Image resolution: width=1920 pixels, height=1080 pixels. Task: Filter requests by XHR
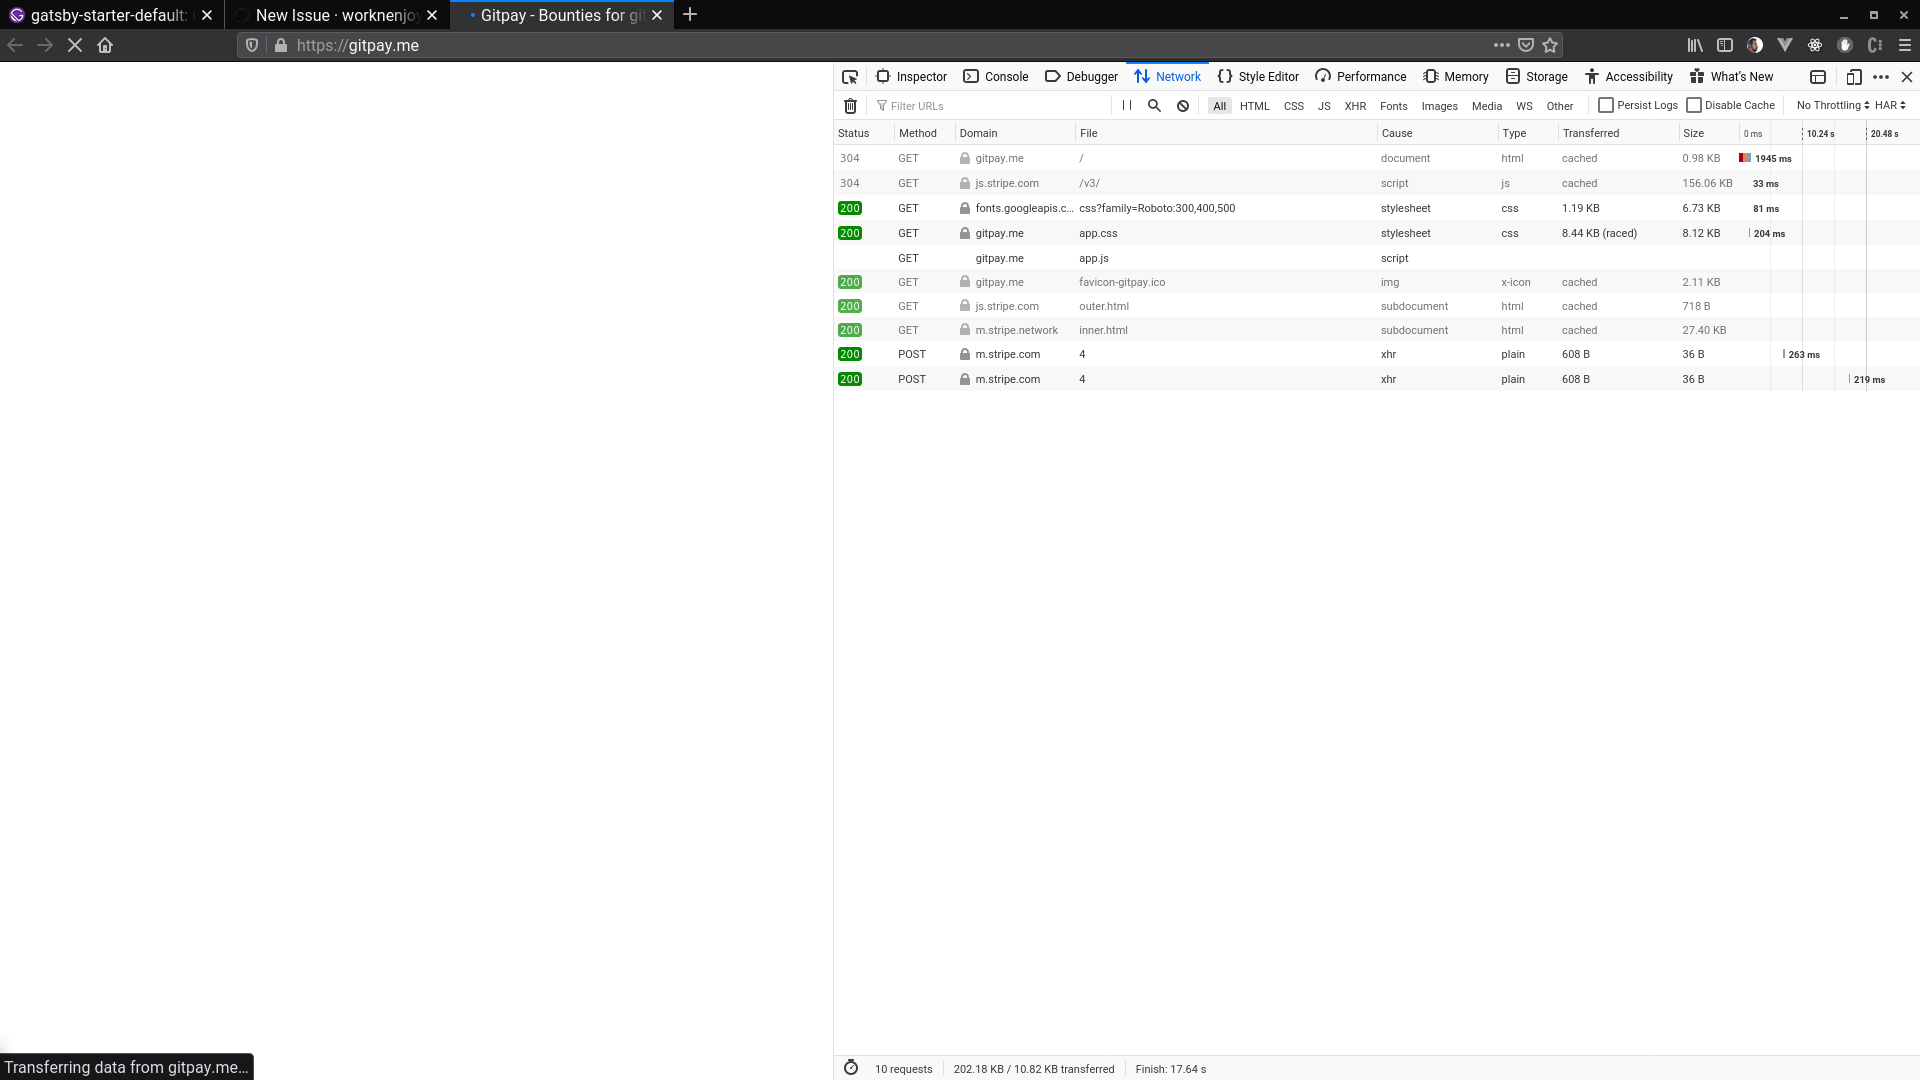(1355, 106)
